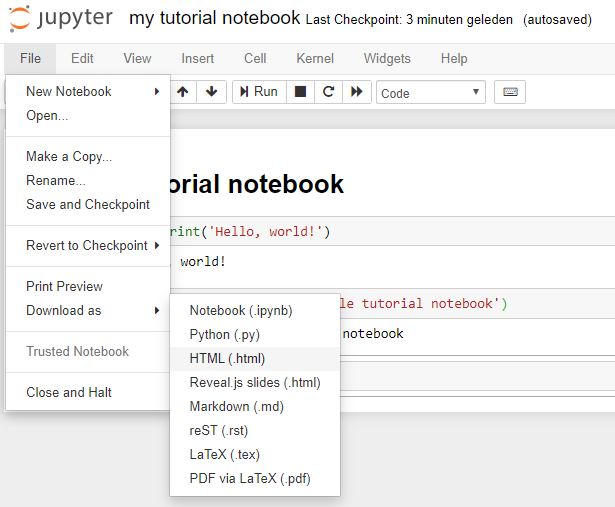Open the Kernel menu
The height and width of the screenshot is (507, 615).
click(x=315, y=58)
